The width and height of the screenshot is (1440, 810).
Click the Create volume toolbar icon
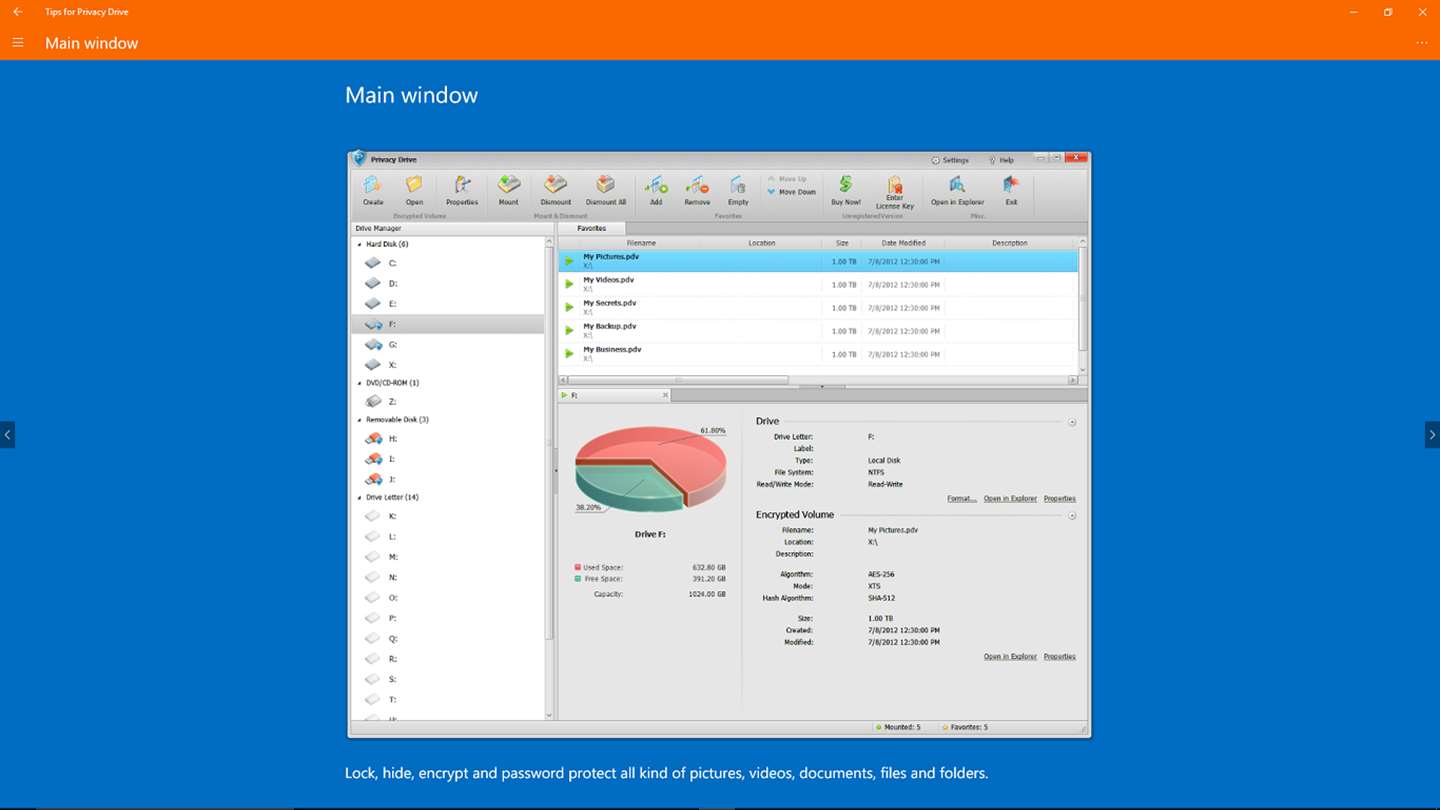click(373, 191)
